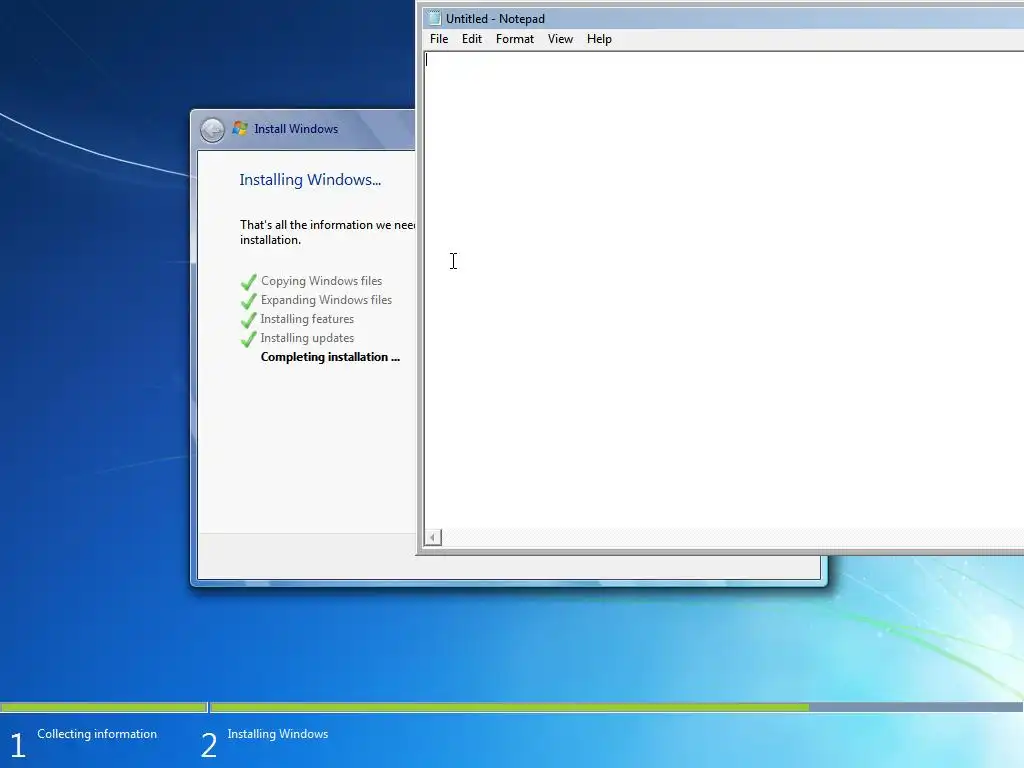The height and width of the screenshot is (768, 1024).
Task: Click the Notepad icon in title bar
Action: point(434,18)
